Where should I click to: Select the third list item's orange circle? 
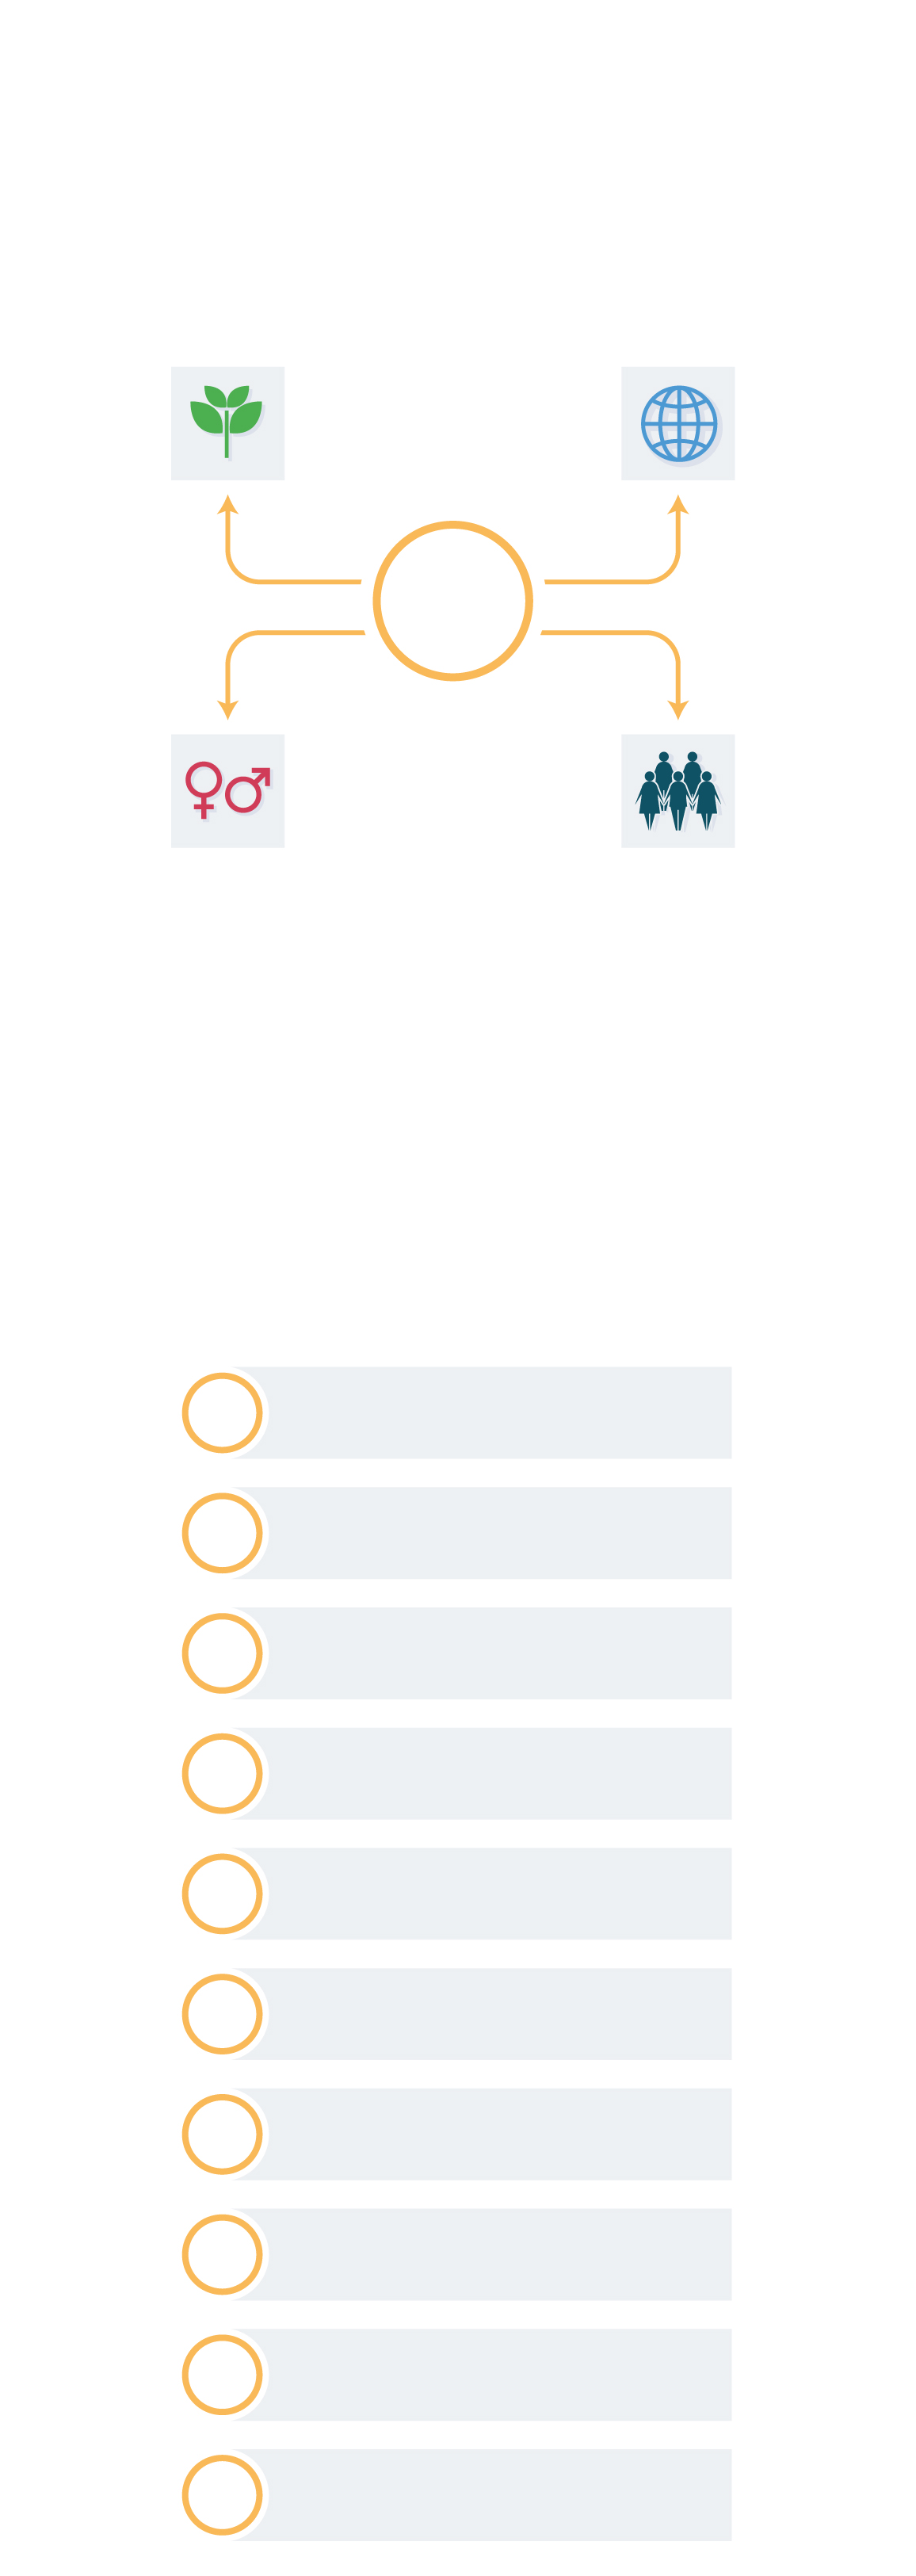coord(222,1653)
